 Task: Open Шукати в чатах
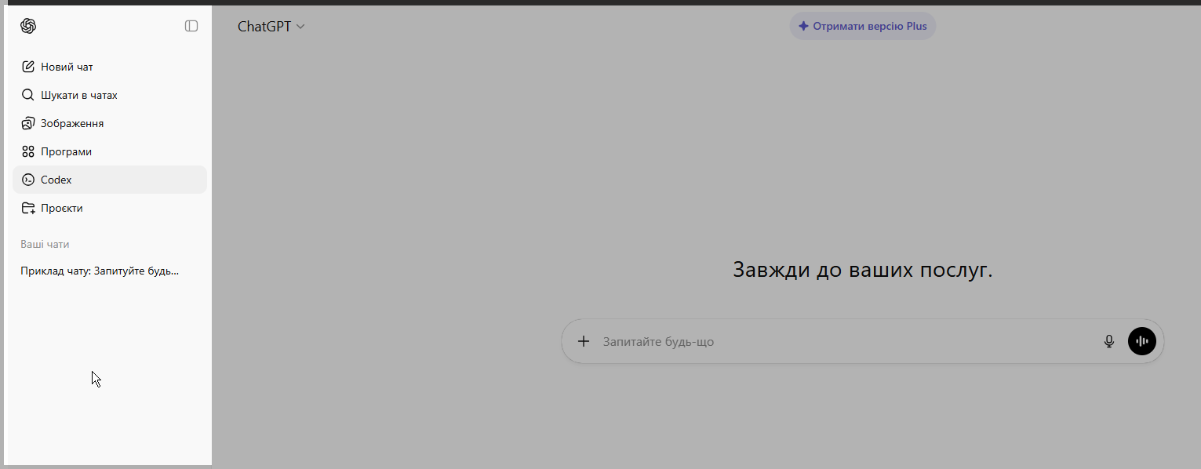(x=110, y=95)
